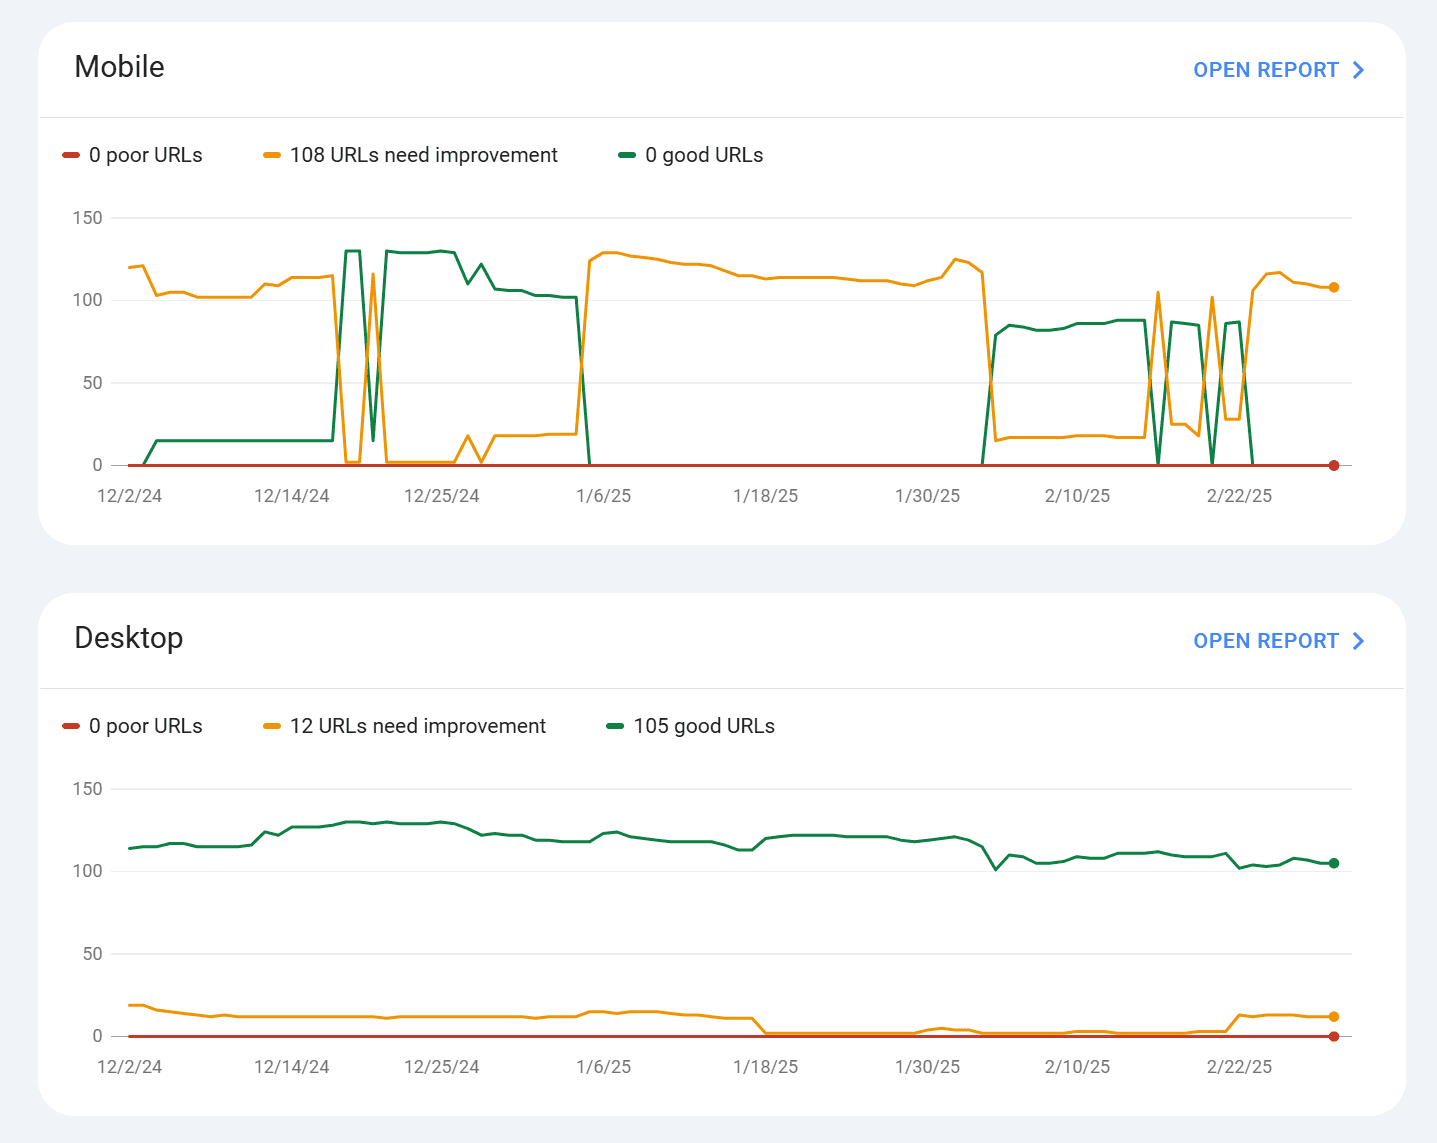
Task: Click the 12/2/24 label on Mobile chart
Action: [x=129, y=496]
